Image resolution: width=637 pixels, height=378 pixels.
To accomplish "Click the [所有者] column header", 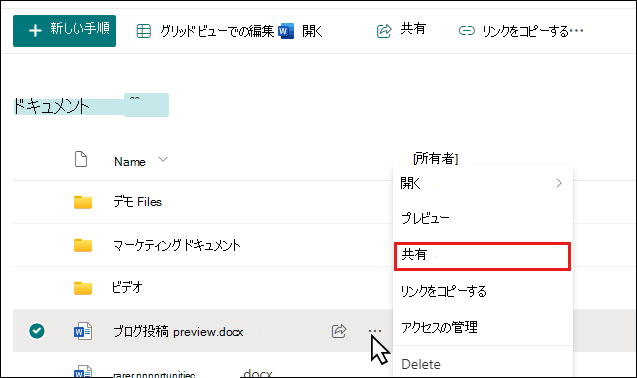I will (436, 158).
